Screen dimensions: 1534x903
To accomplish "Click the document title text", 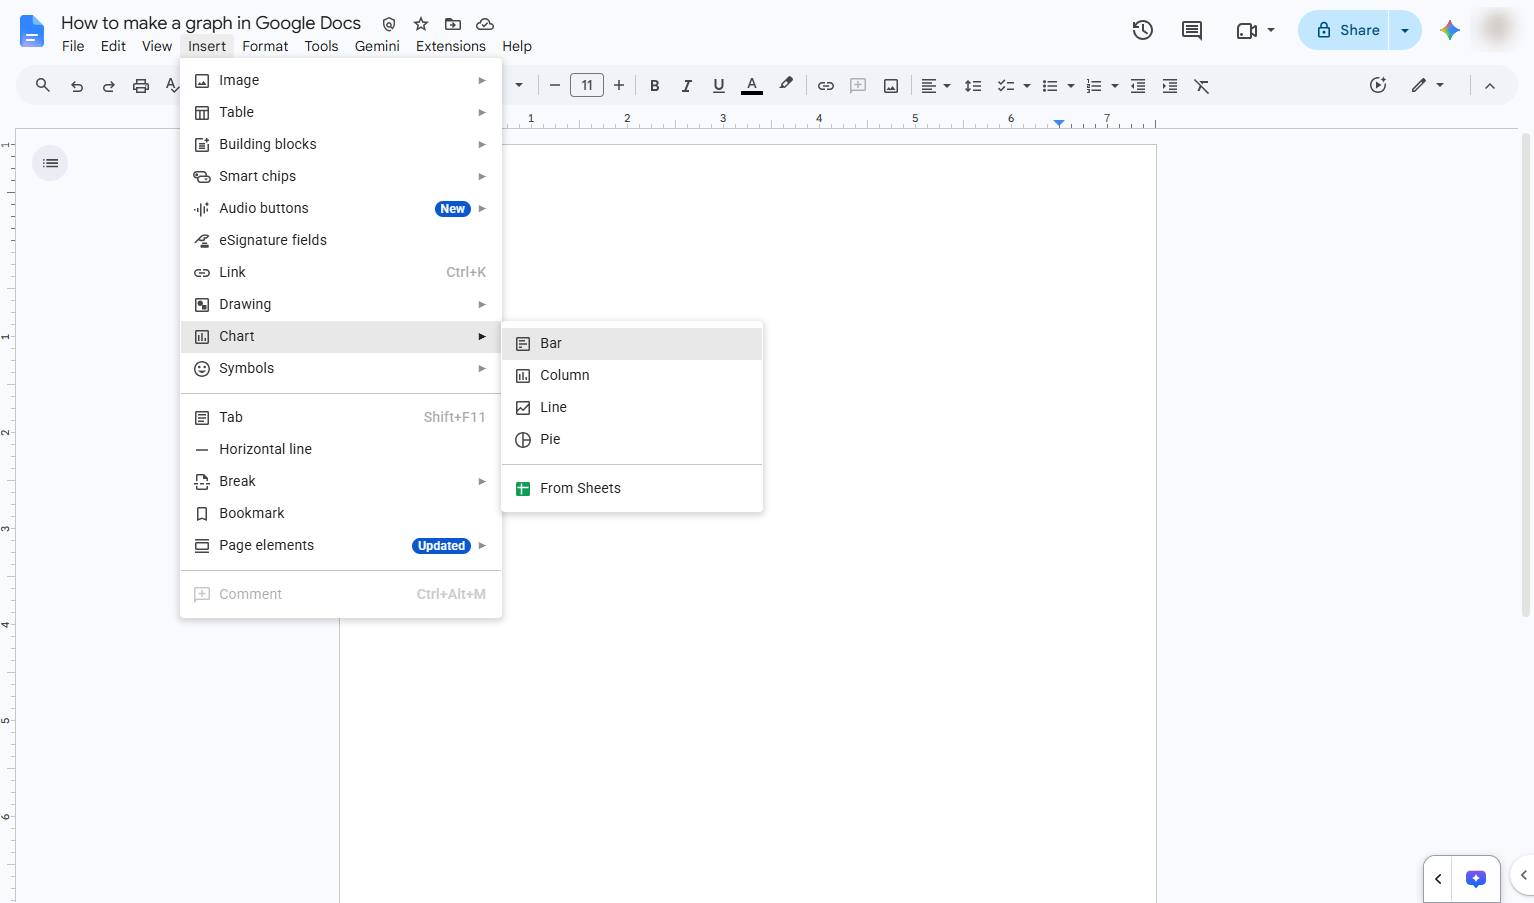I will point(211,23).
